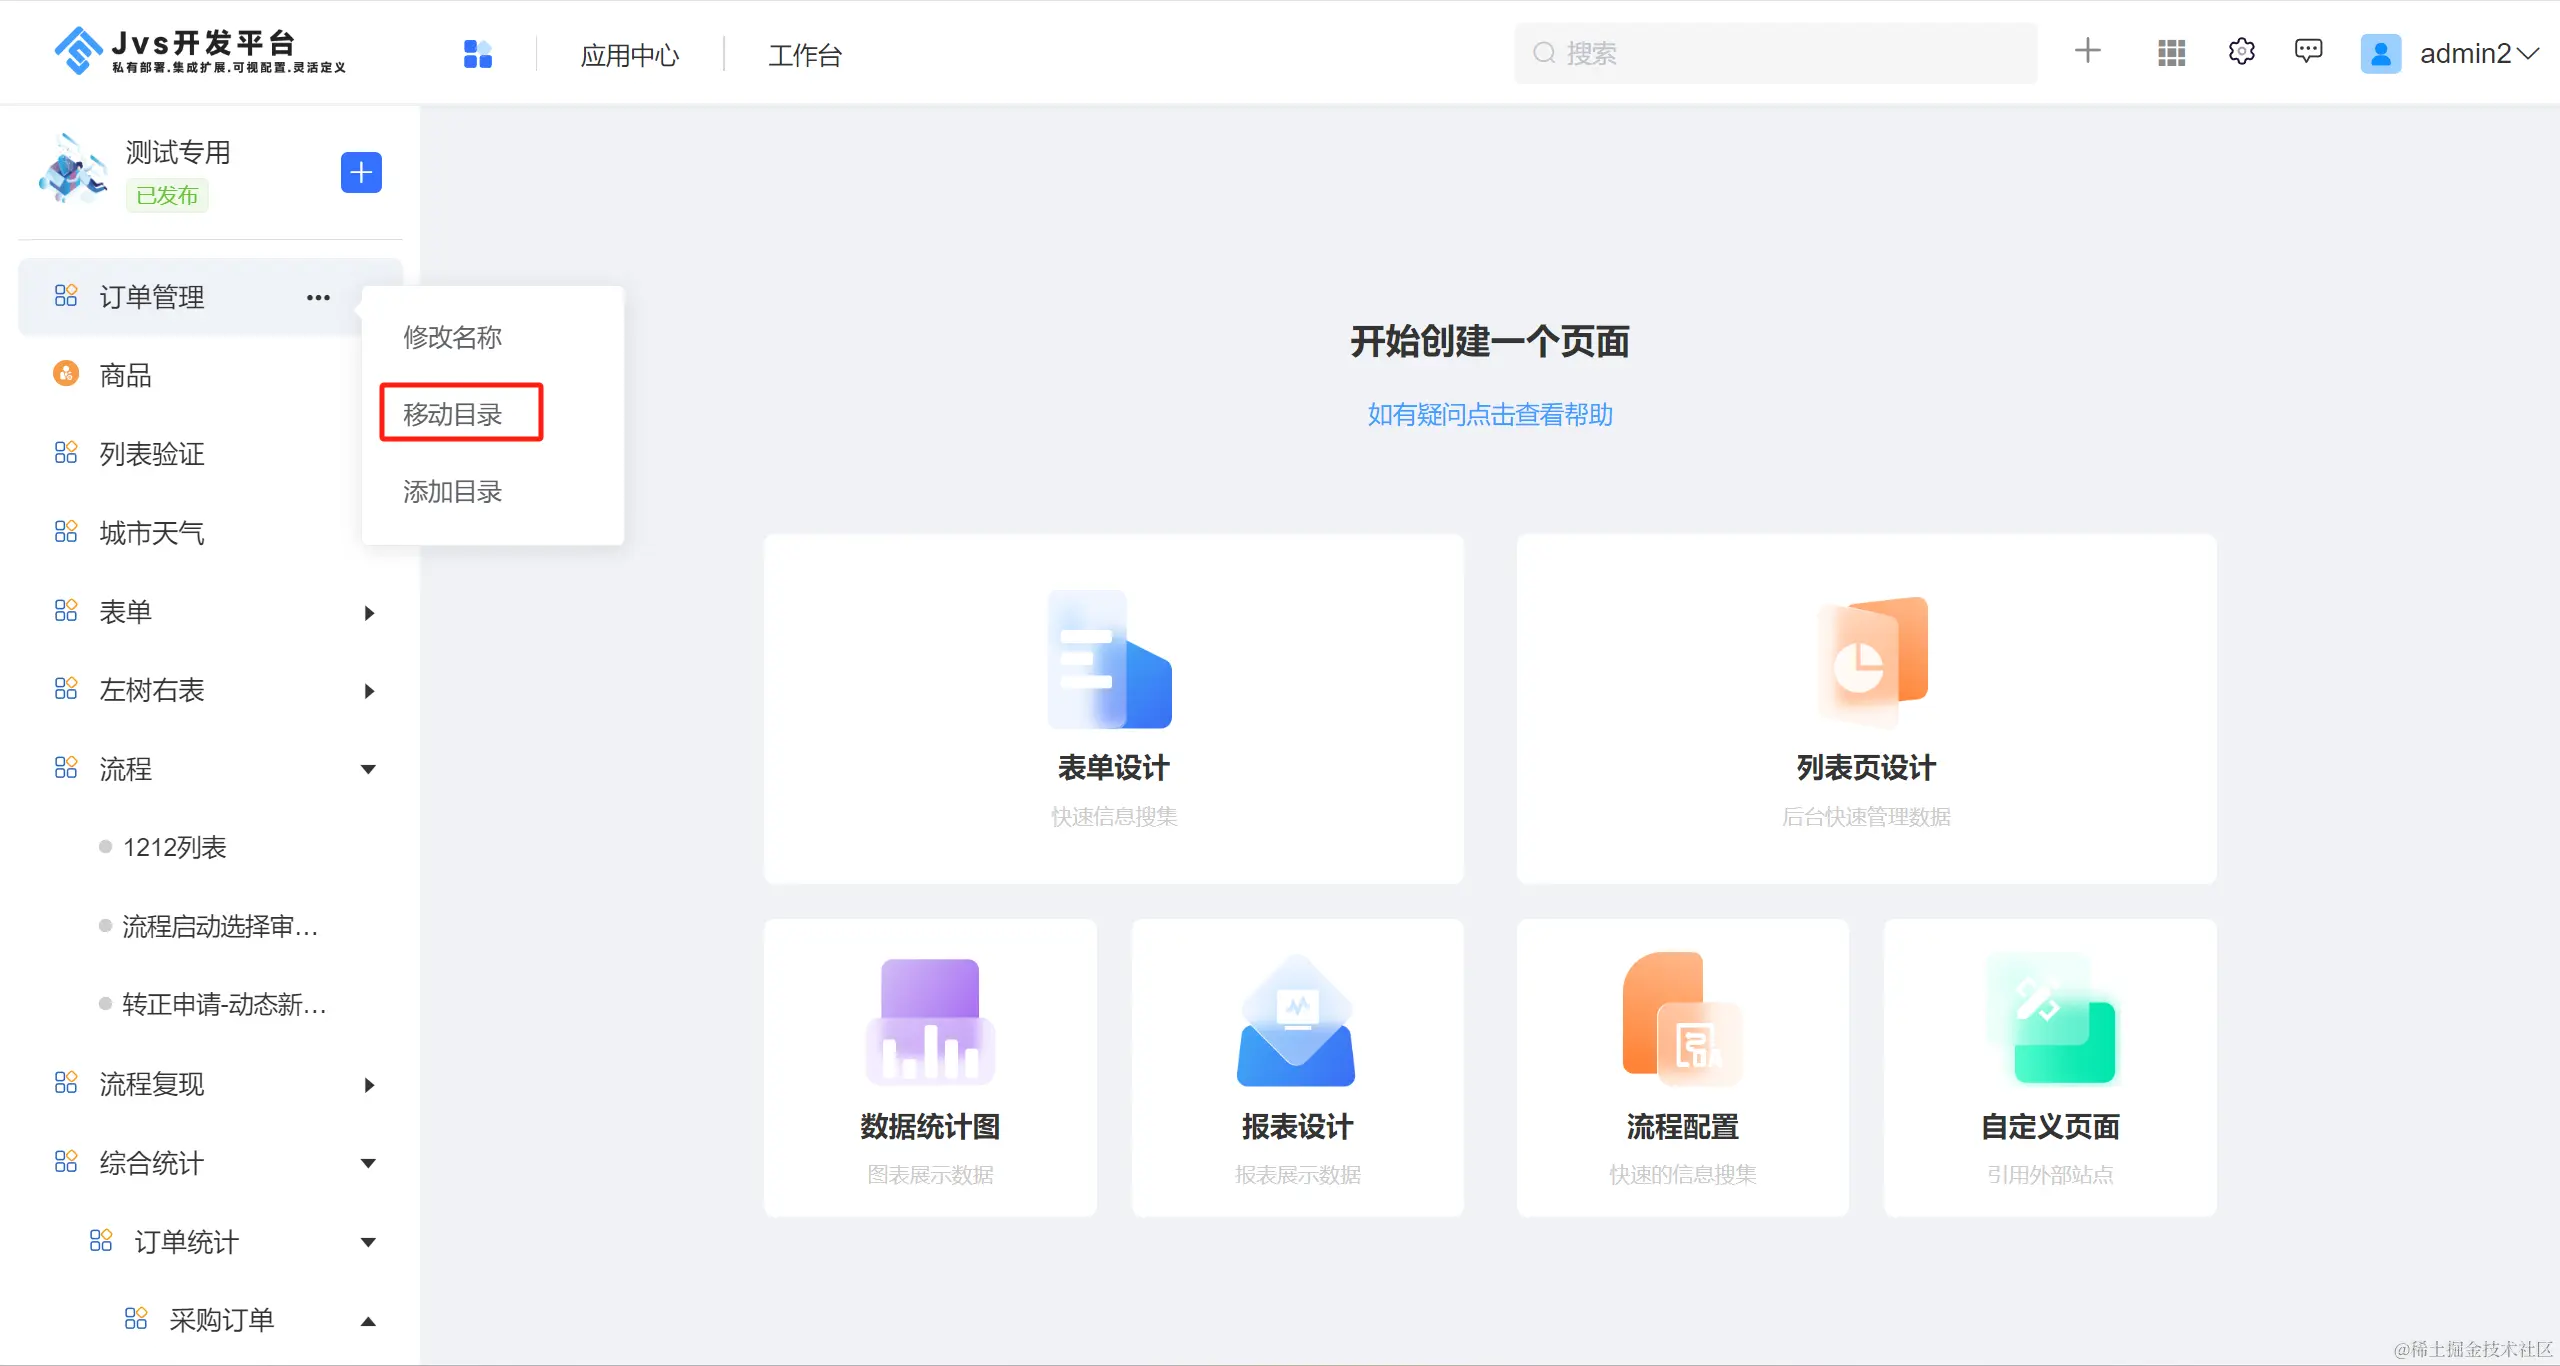Select 移动目录 from context menu
Screen dimensions: 2560x1366
click(453, 414)
